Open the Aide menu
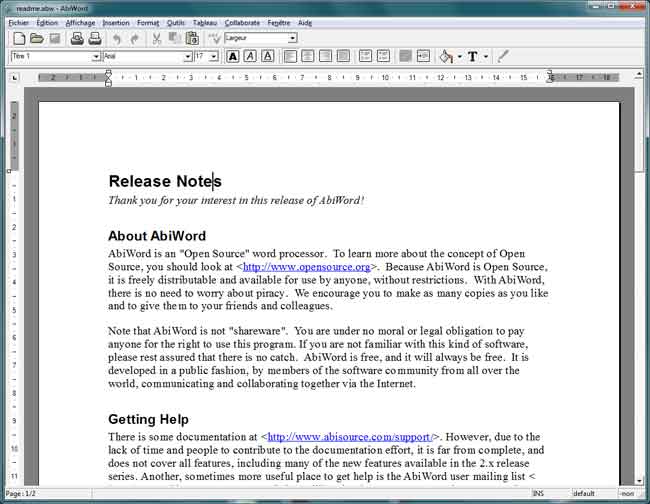This screenshot has height=504, width=650. (x=305, y=23)
